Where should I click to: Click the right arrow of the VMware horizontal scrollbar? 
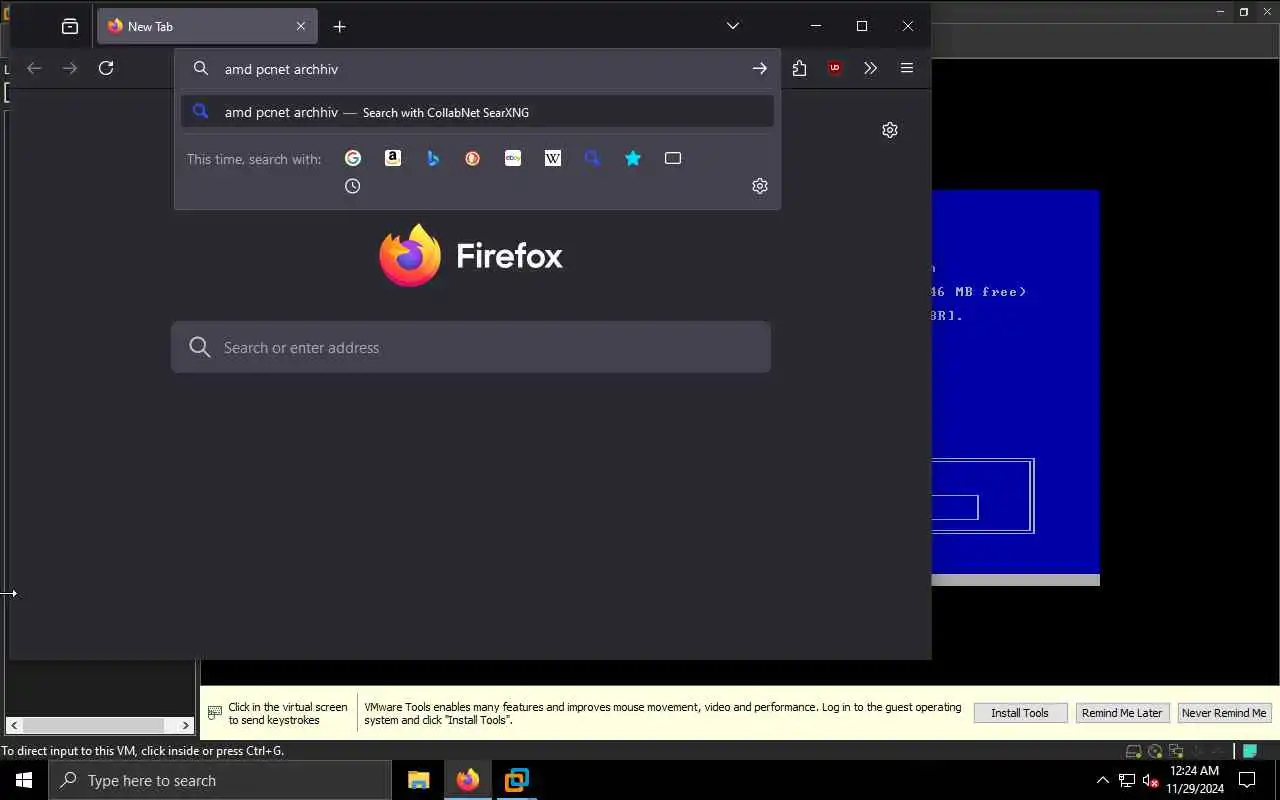pyautogui.click(x=186, y=725)
